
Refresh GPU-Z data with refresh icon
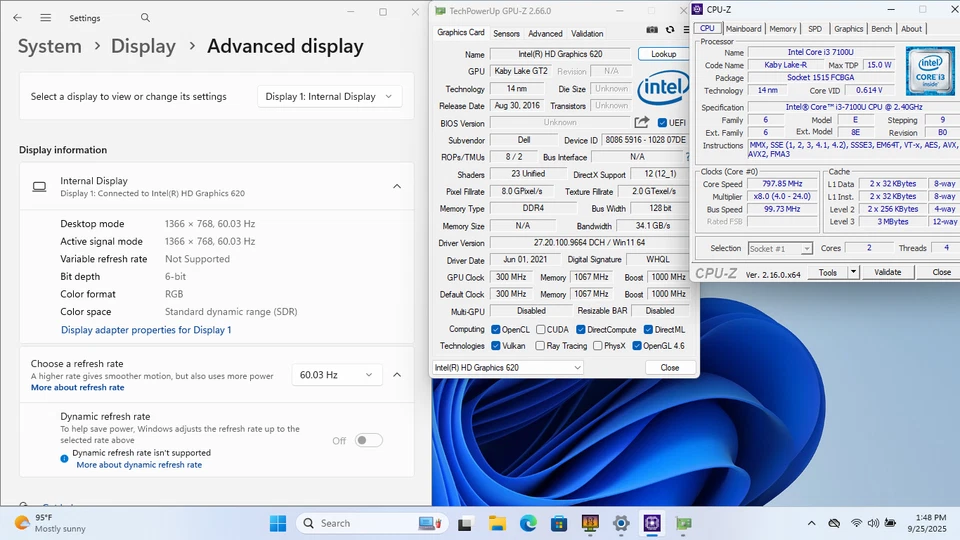pyautogui.click(x=670, y=29)
